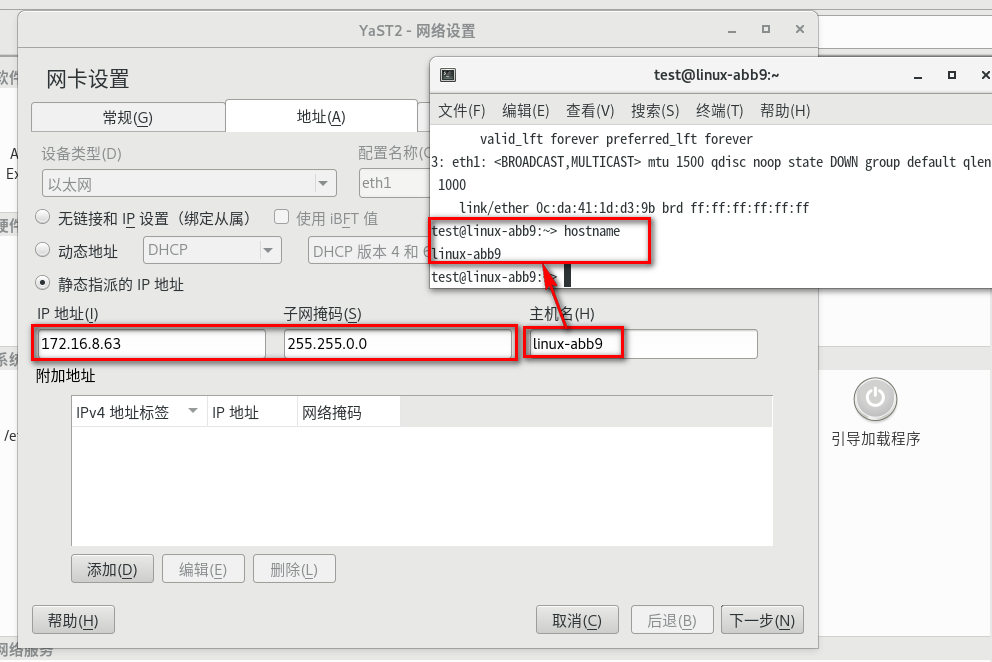
Task: Click the terminal hostname command line
Action: tap(526, 231)
